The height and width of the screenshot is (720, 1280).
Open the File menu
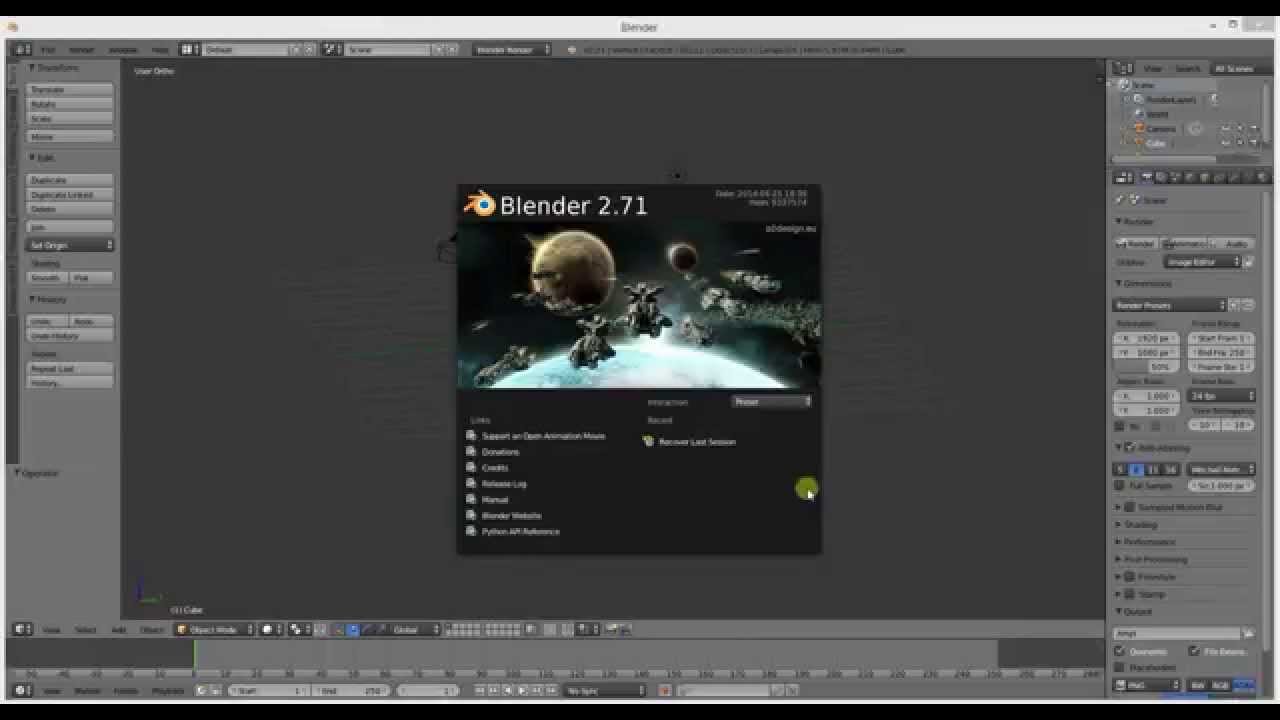[48, 49]
